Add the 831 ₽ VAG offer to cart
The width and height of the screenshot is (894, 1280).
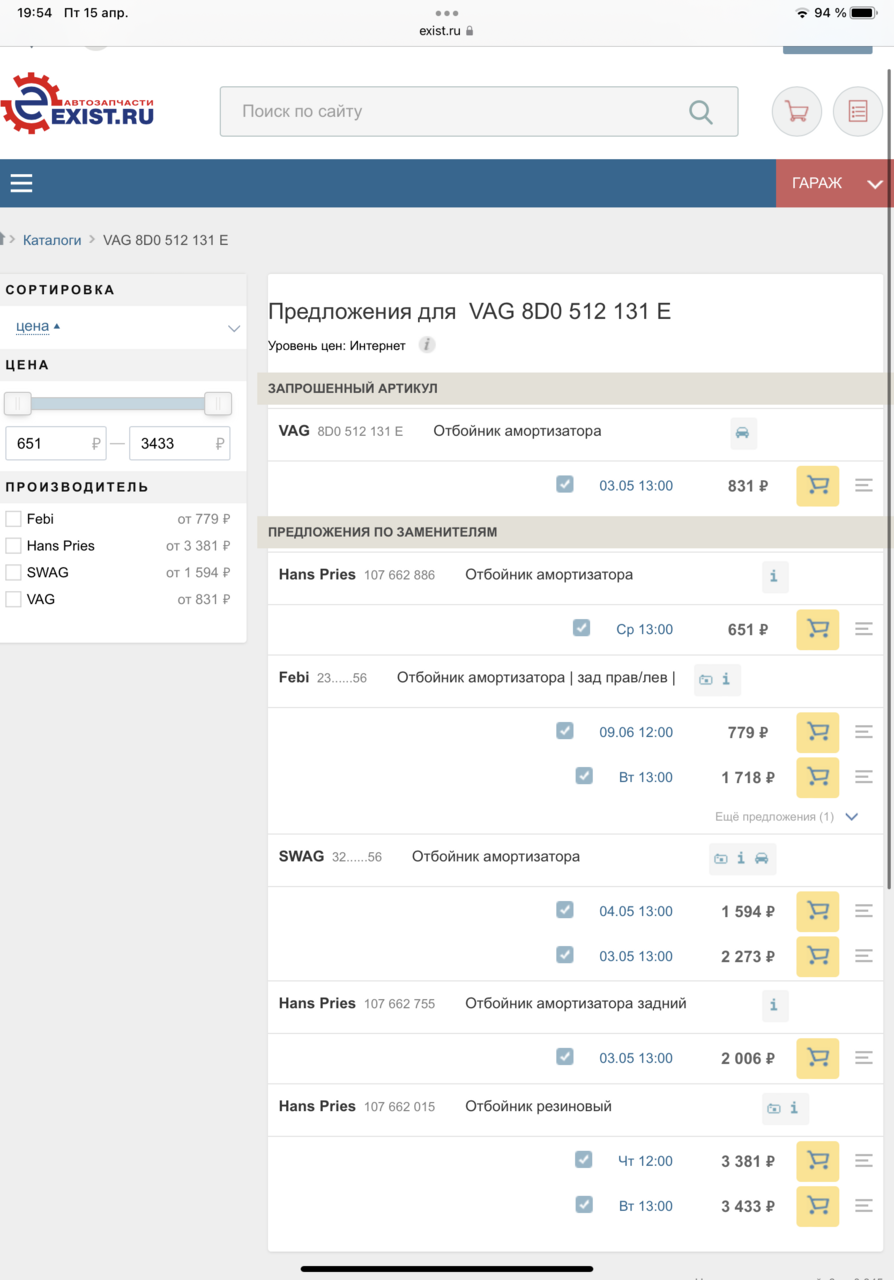coord(818,486)
